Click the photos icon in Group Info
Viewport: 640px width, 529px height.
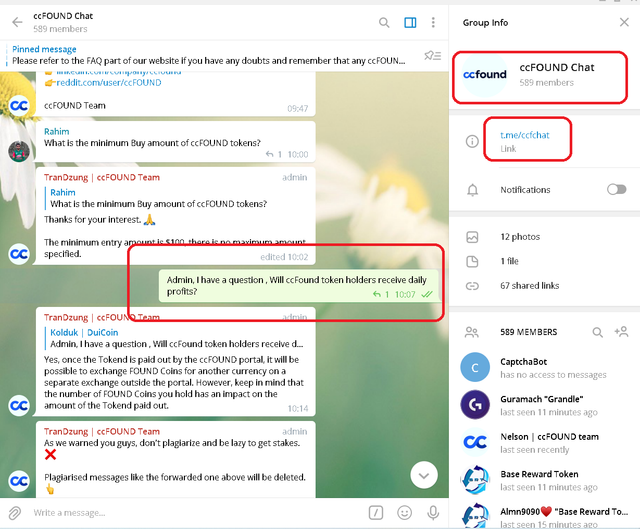click(472, 237)
